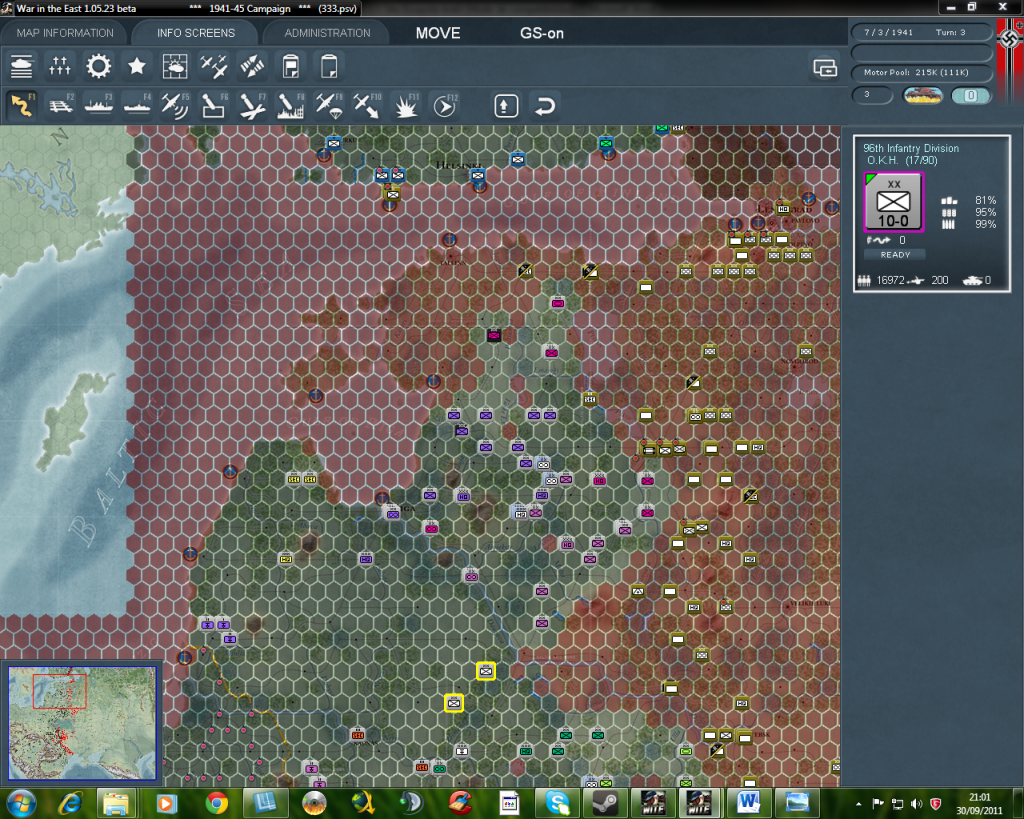
Task: Click the window-switch icon above Motor Pool
Action: tap(825, 67)
